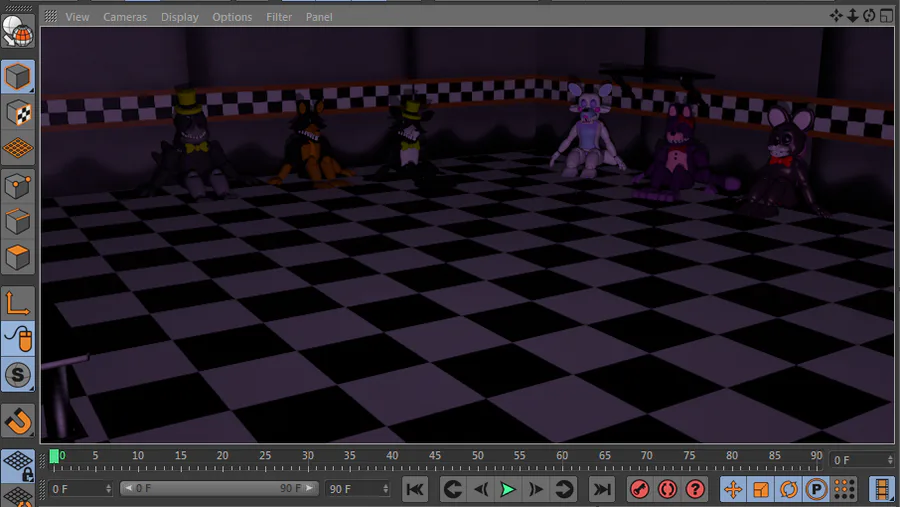Switch to Polygons mode
900x507 pixels.
pyautogui.click(x=18, y=257)
